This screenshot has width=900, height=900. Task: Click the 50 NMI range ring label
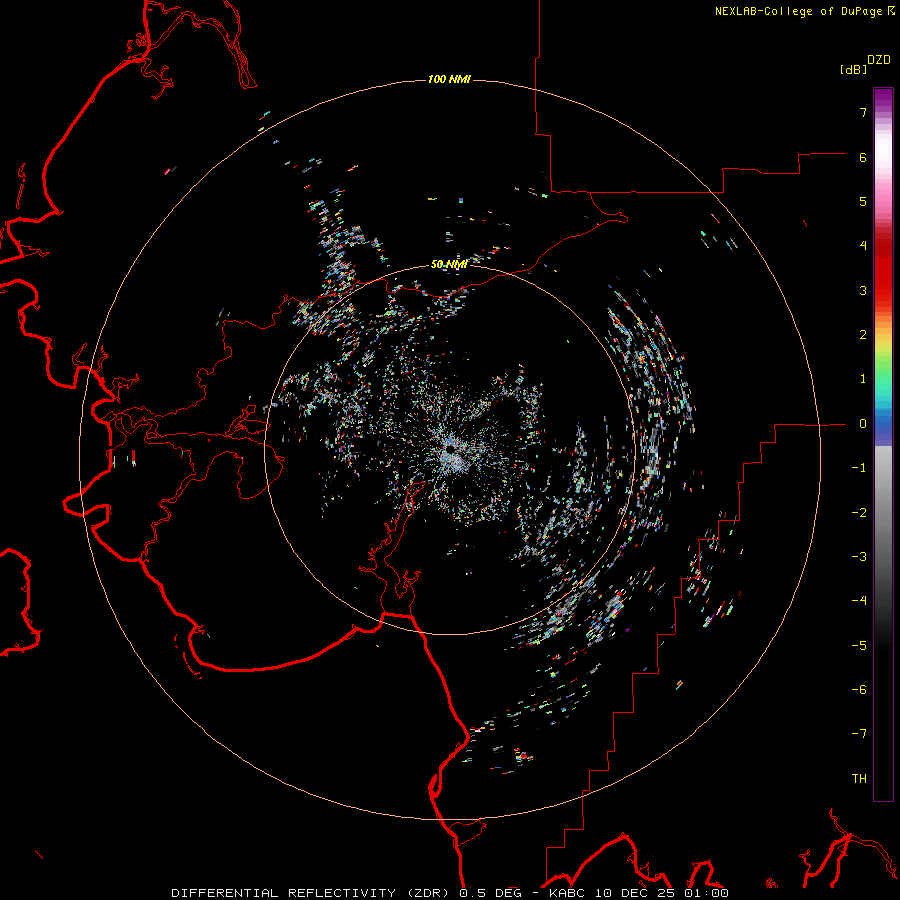click(x=449, y=264)
